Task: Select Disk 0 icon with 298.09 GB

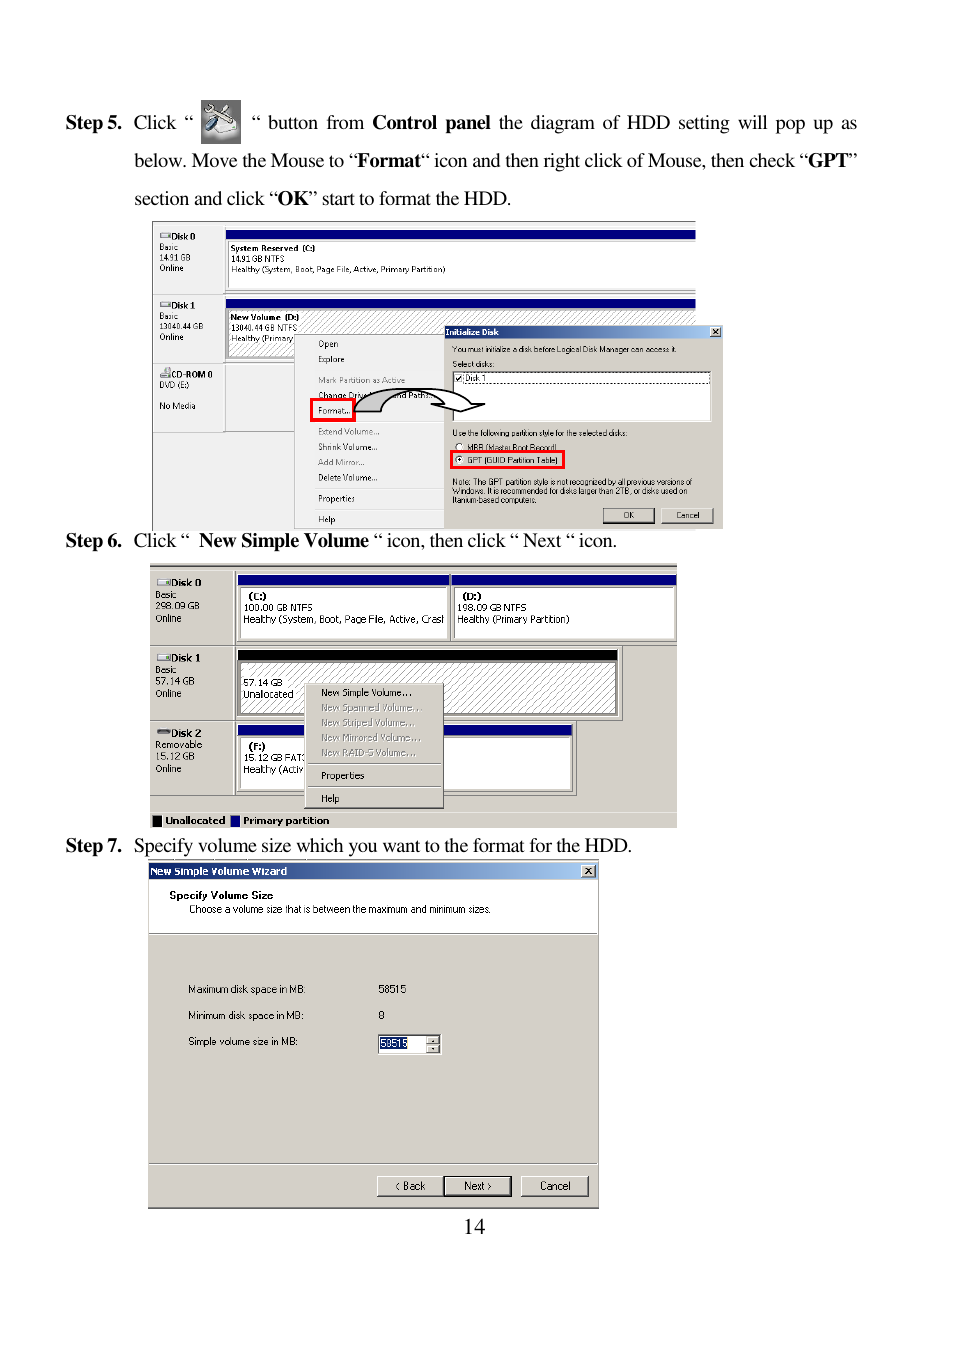Action: pos(163,582)
